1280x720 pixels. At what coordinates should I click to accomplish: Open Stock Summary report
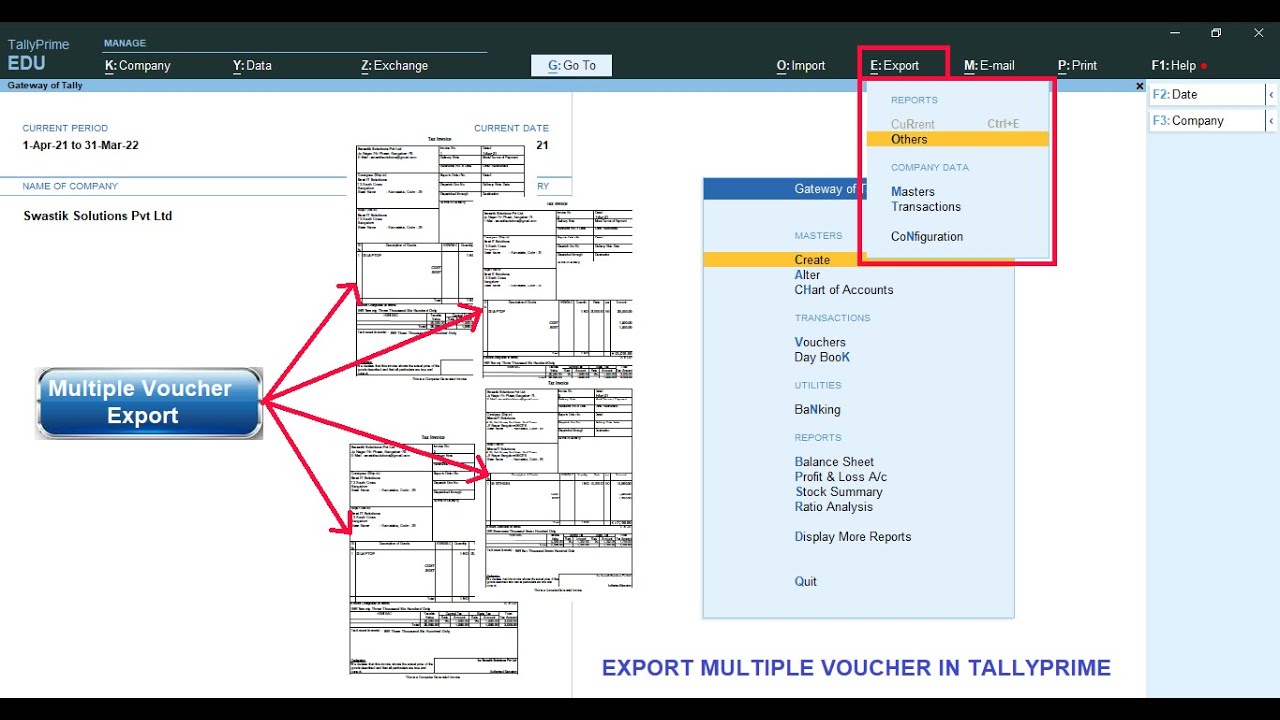[839, 492]
